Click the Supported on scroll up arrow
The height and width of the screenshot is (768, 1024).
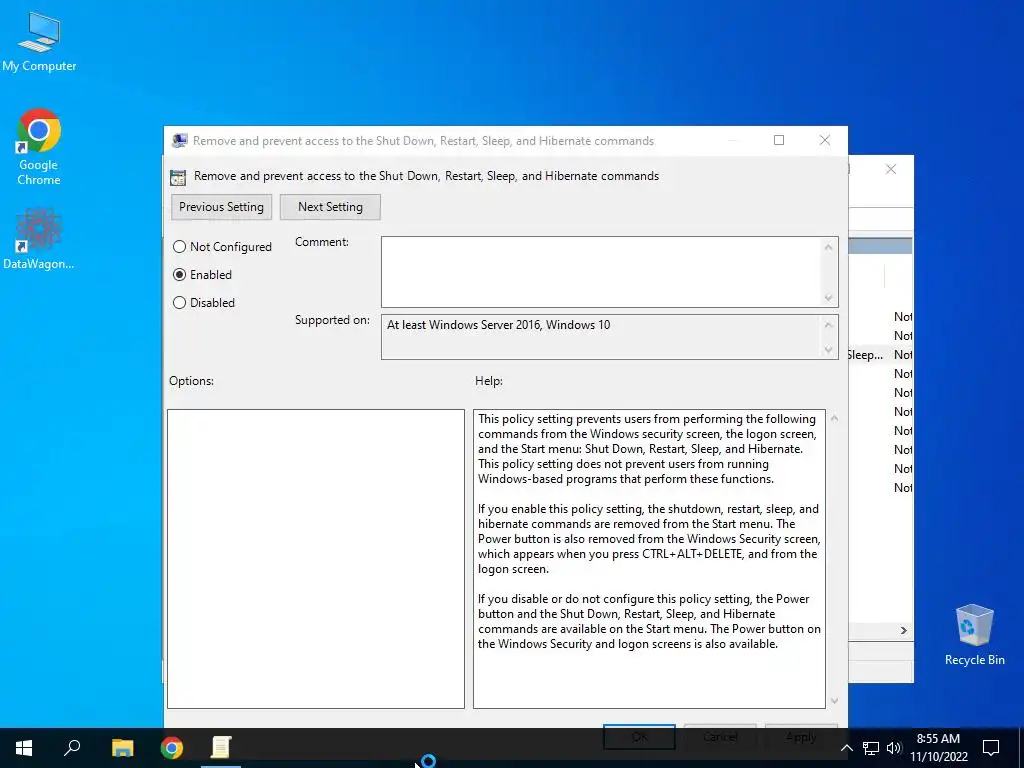(829, 325)
